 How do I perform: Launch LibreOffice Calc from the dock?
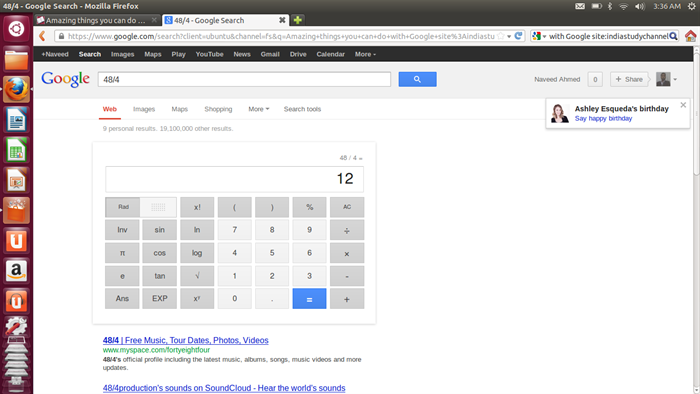[17, 150]
